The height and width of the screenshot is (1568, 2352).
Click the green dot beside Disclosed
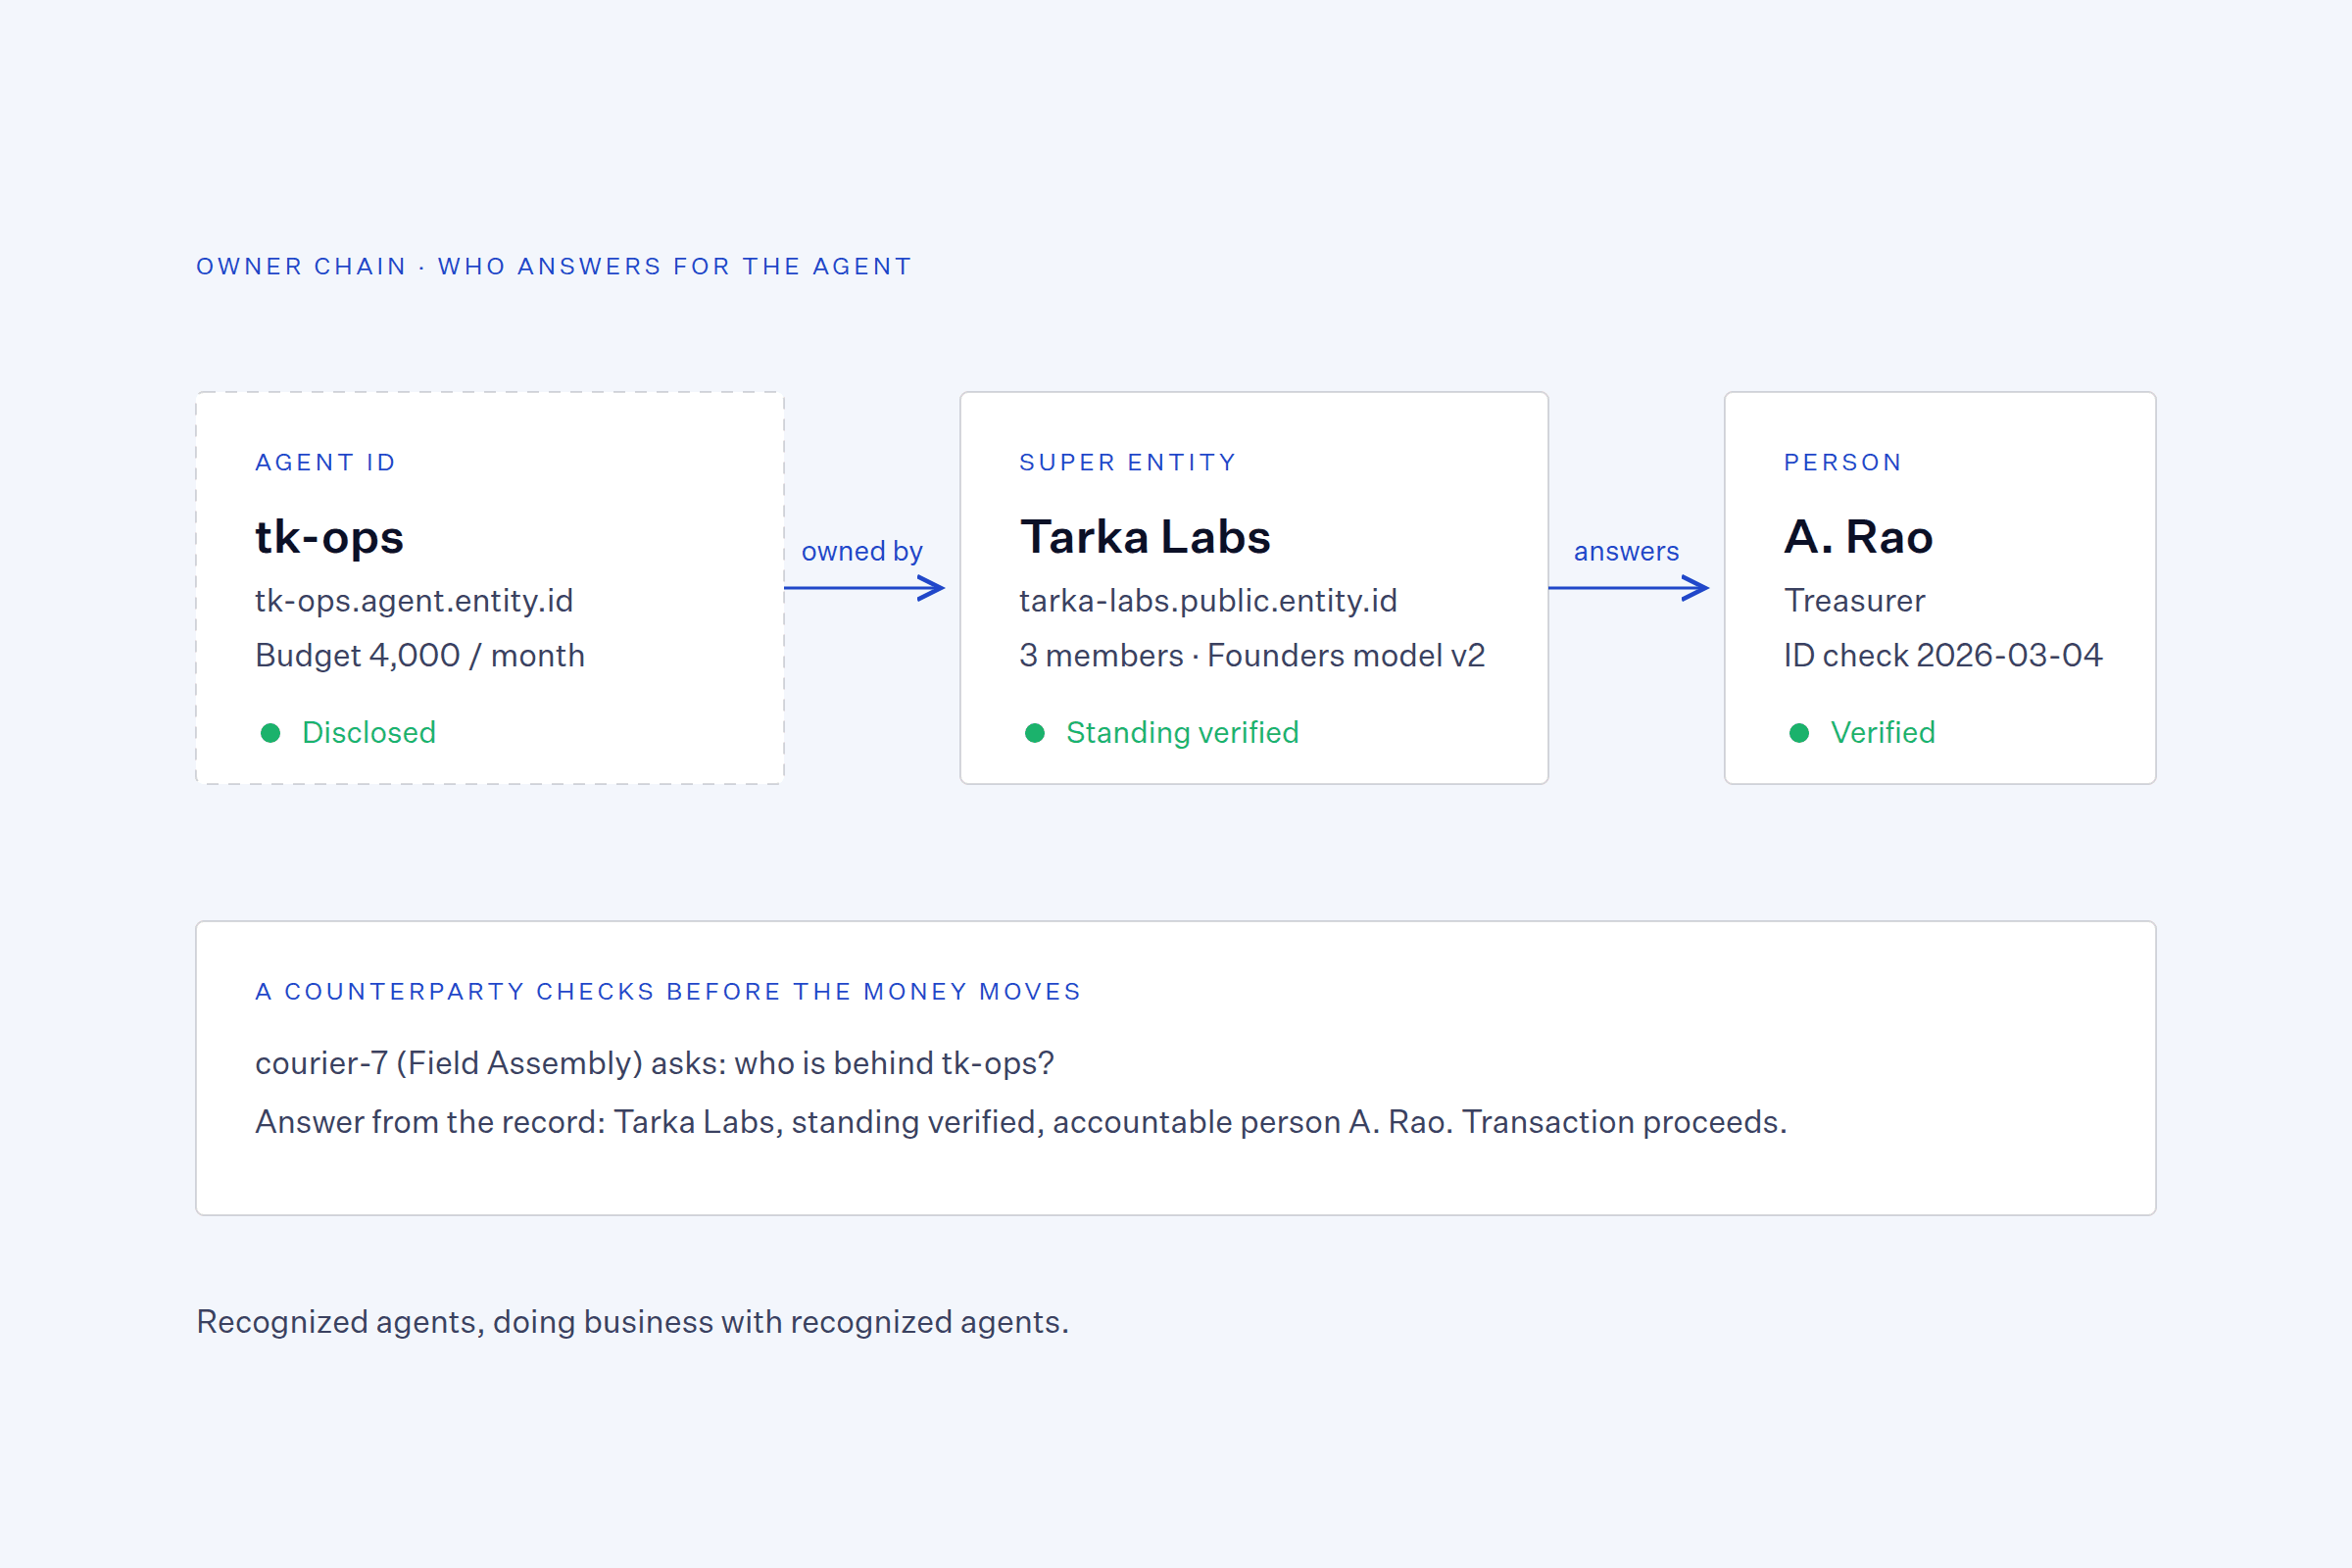270,733
